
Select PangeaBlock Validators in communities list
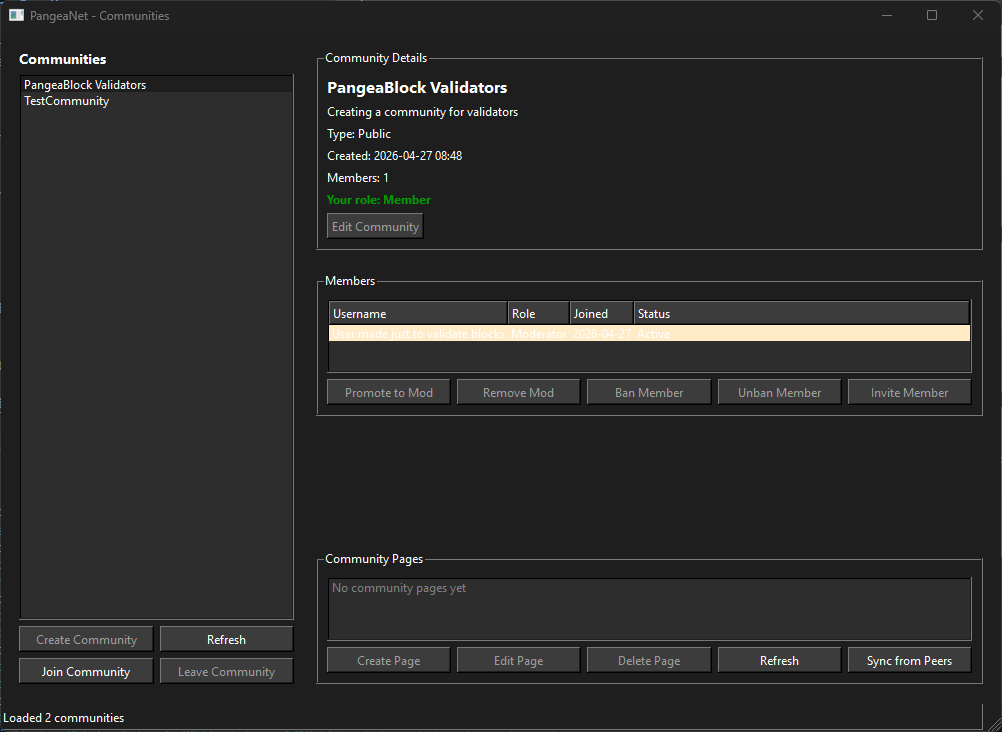click(x=157, y=84)
